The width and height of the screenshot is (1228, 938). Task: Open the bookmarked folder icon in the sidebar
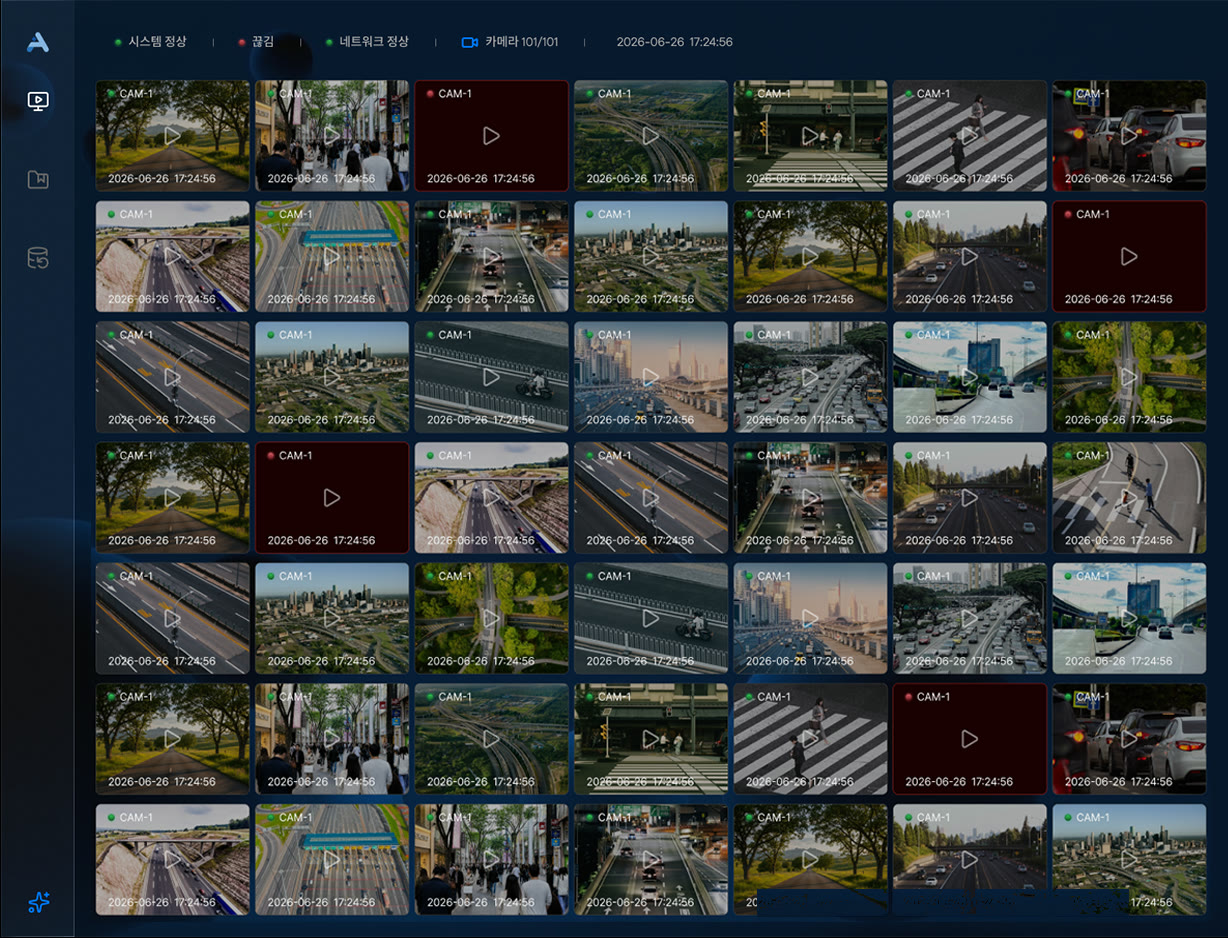click(x=38, y=180)
